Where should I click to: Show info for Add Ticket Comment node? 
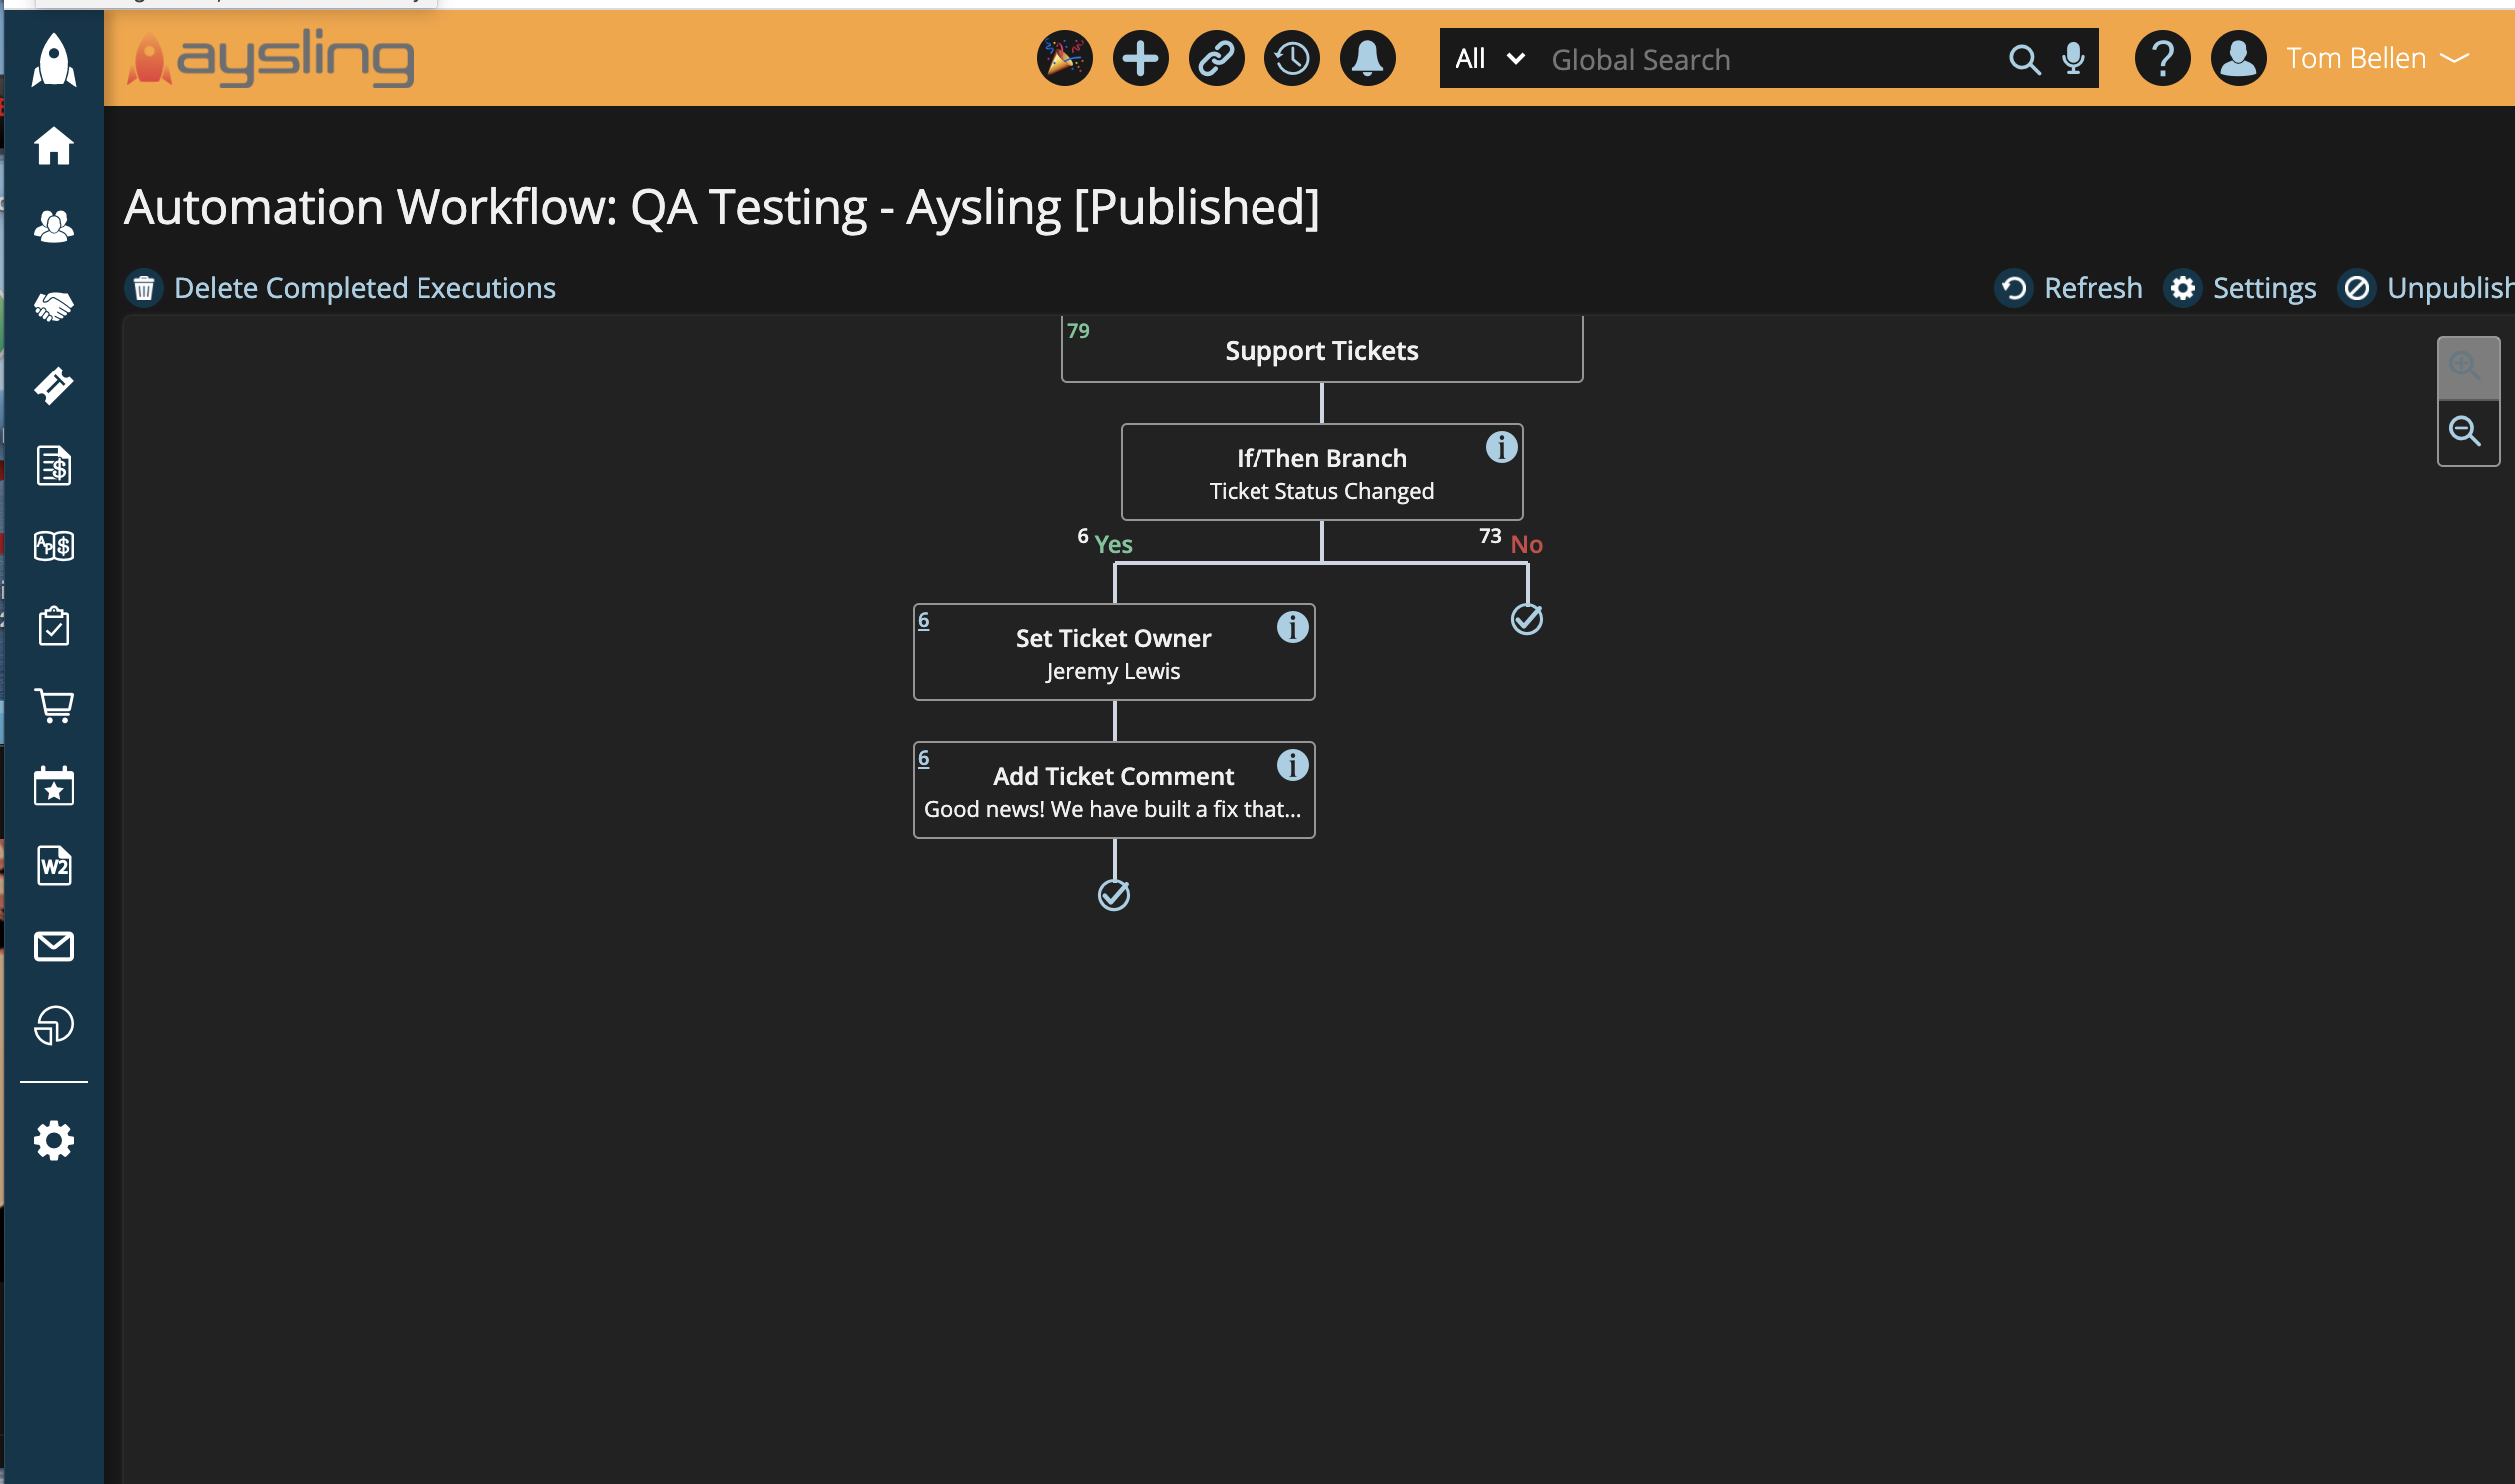pos(1293,765)
